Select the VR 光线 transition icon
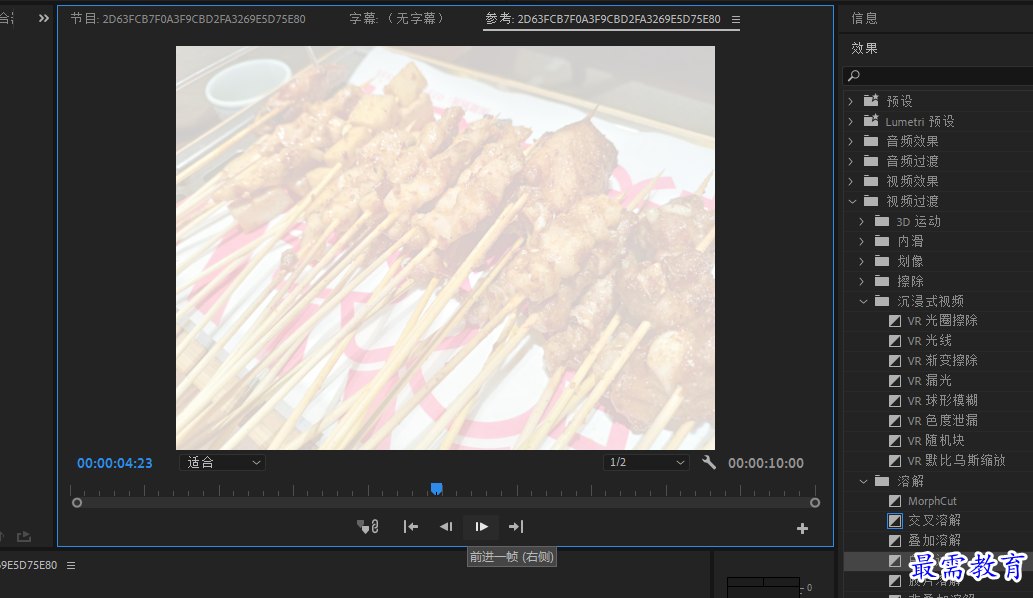Image resolution: width=1033 pixels, height=598 pixels. pyautogui.click(x=895, y=340)
